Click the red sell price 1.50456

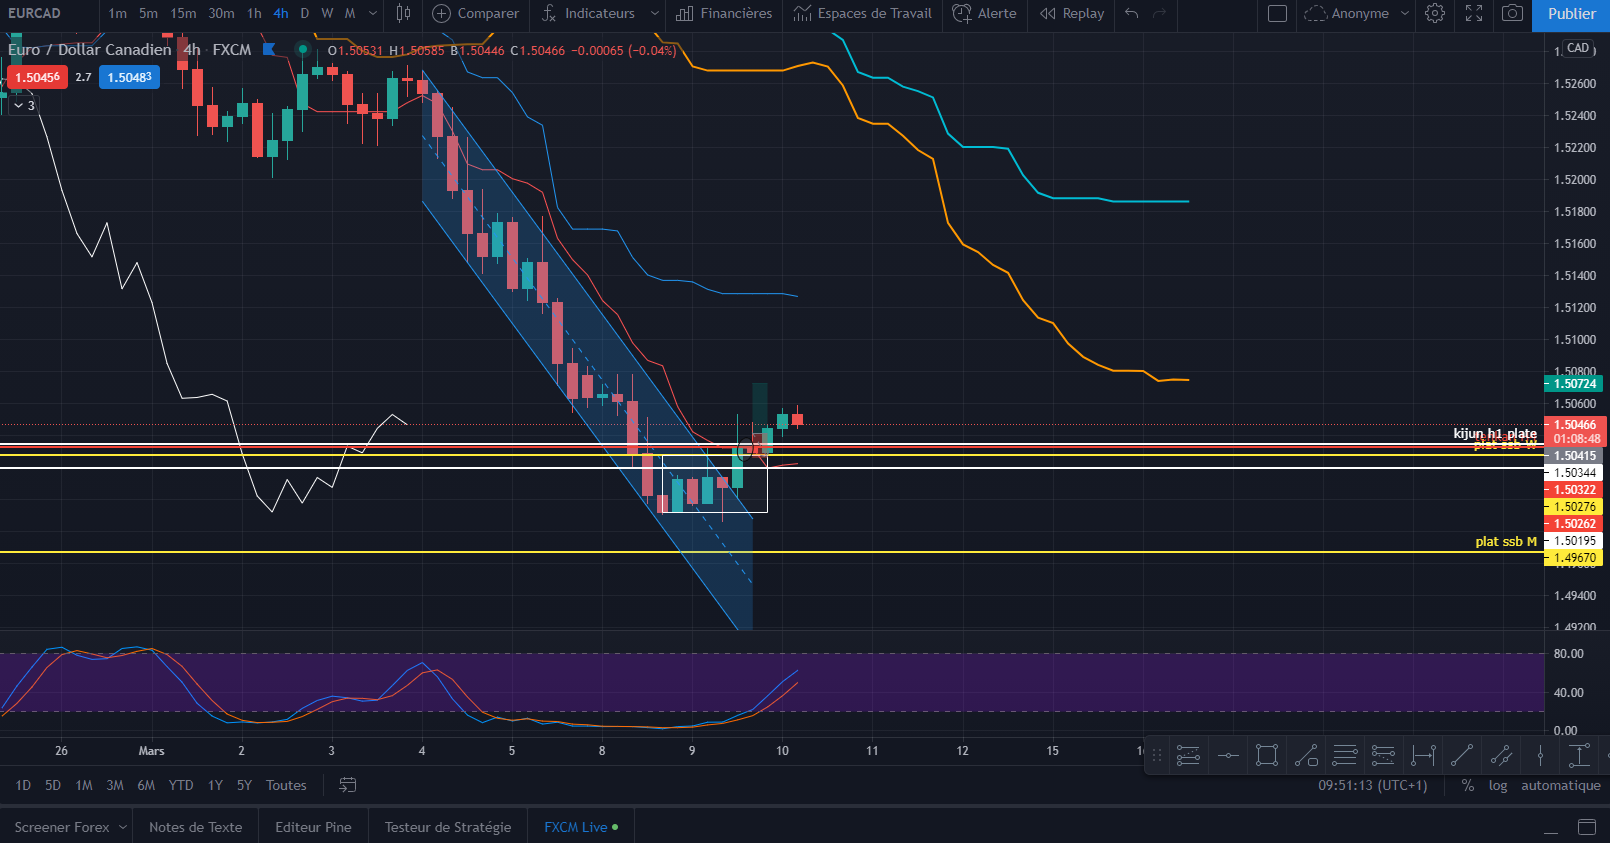click(x=37, y=77)
